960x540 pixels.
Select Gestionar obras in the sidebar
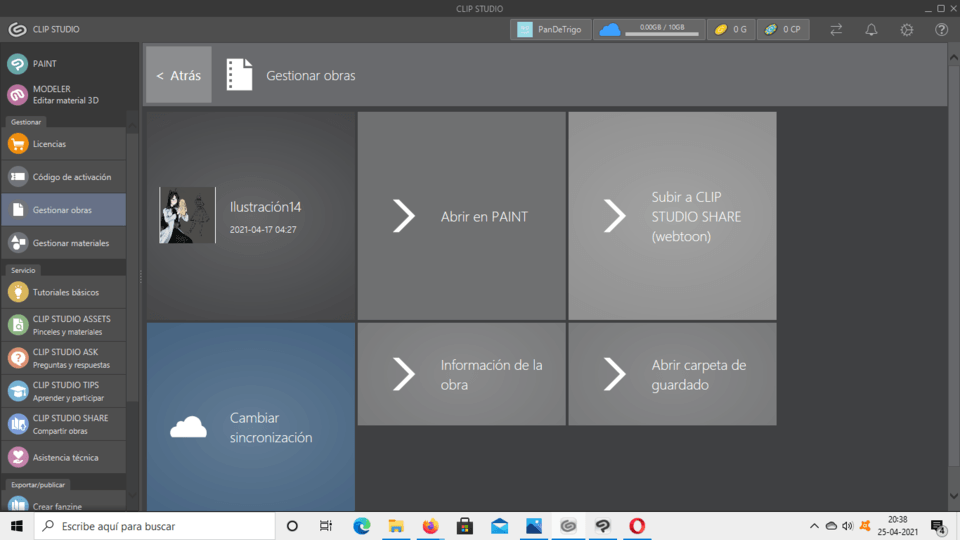point(64,210)
